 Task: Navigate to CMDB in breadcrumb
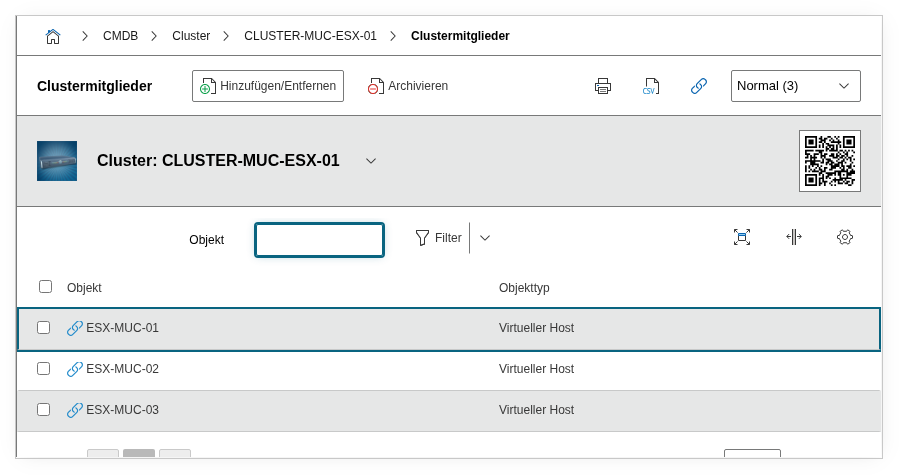tap(120, 36)
